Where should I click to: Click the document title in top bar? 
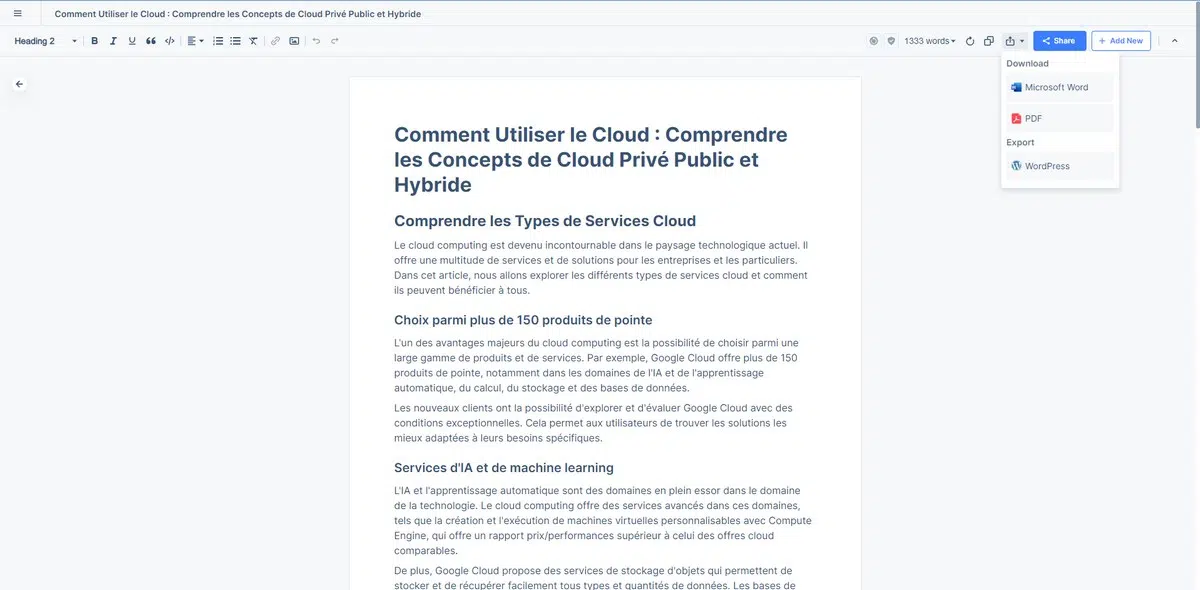pos(237,14)
